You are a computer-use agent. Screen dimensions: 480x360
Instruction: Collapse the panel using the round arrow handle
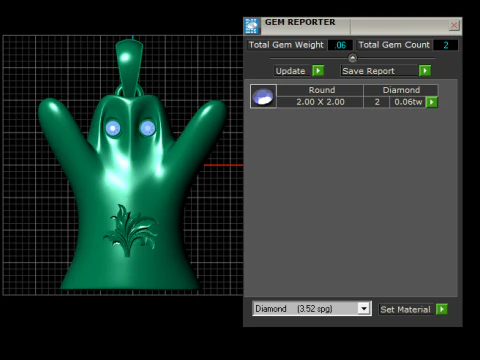click(352, 58)
